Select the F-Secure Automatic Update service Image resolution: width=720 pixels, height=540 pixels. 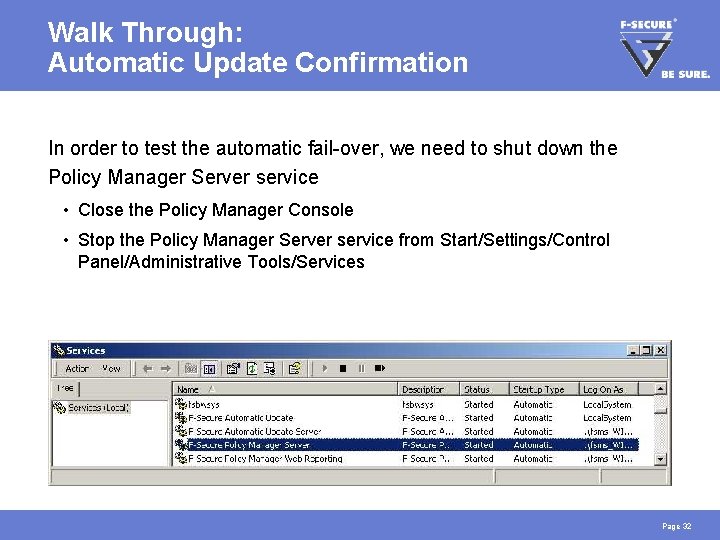406,418
